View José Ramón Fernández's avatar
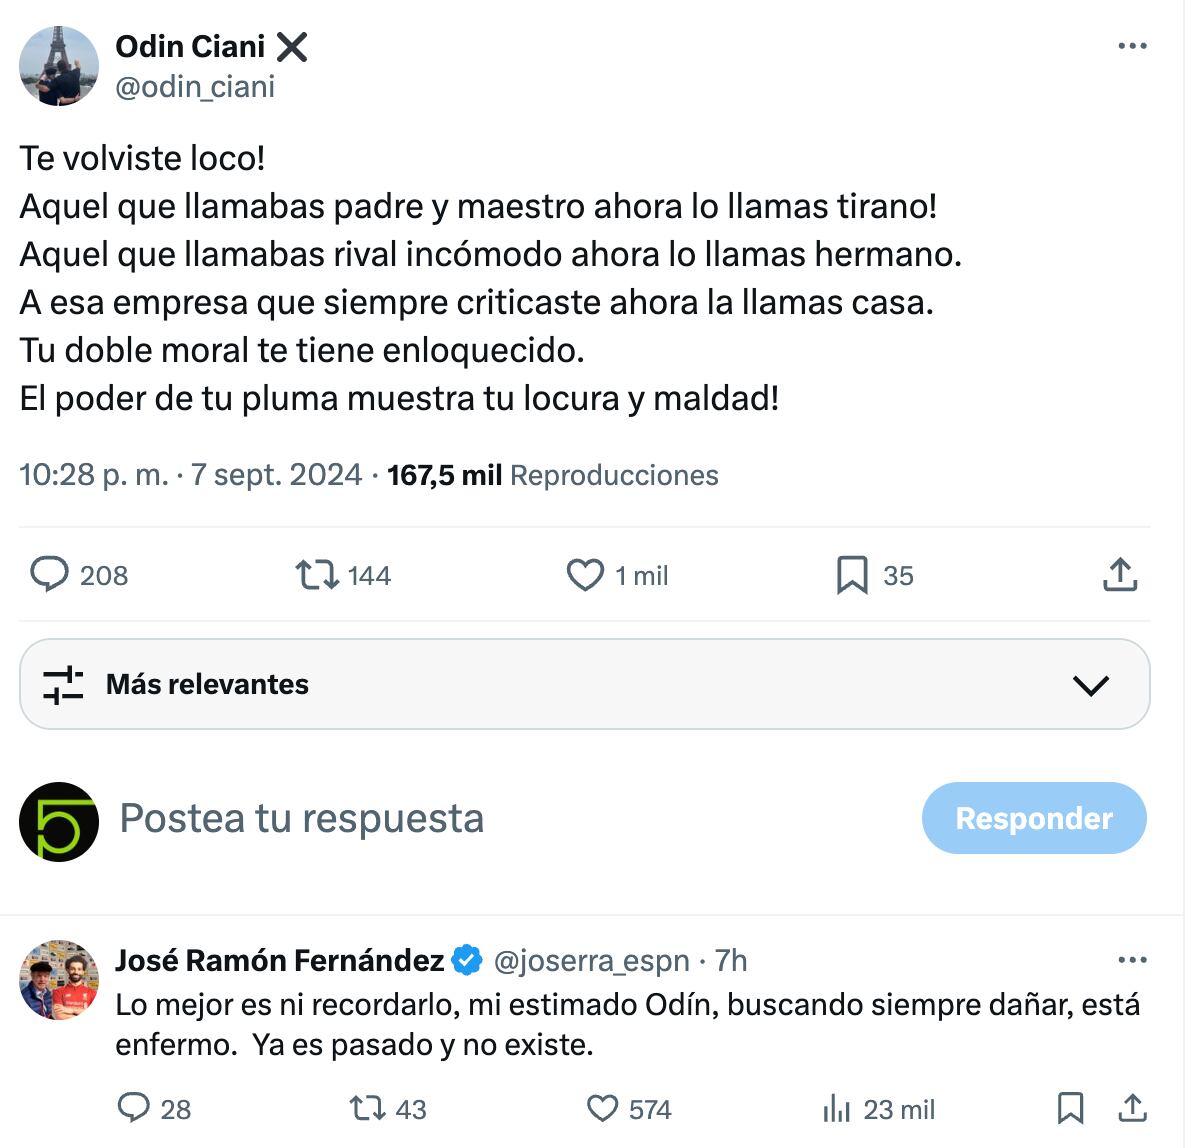1196x1148 pixels. [59, 980]
